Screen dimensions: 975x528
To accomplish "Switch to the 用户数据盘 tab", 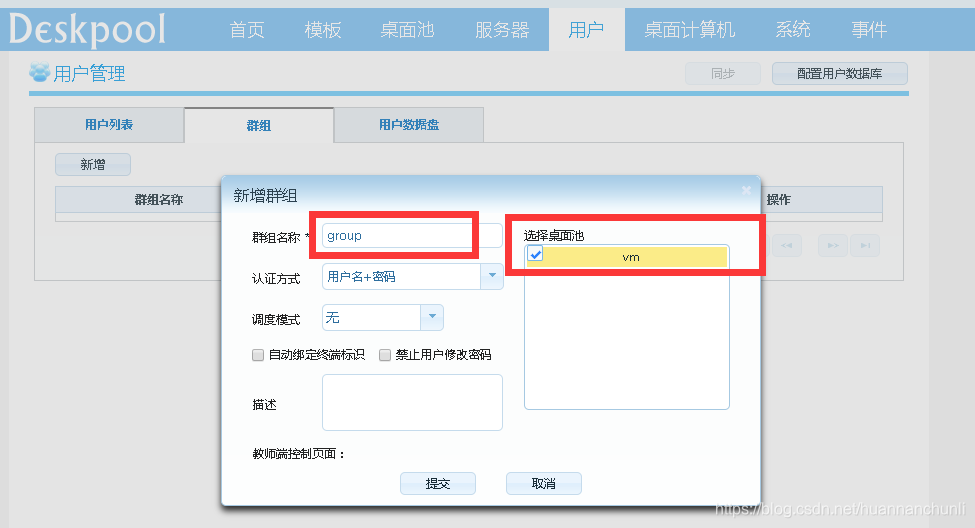I will tap(409, 124).
